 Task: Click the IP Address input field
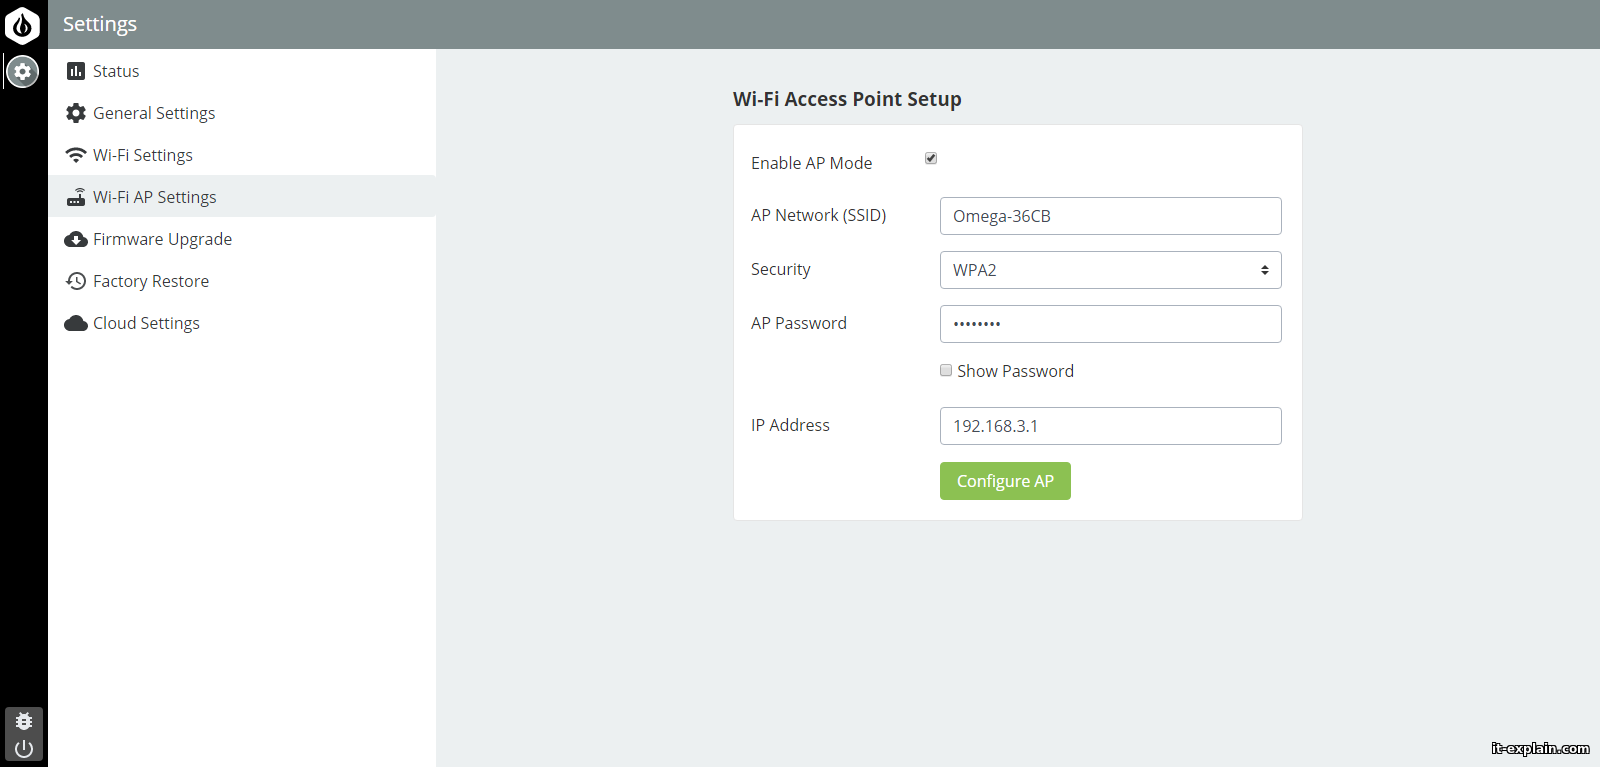click(1110, 426)
